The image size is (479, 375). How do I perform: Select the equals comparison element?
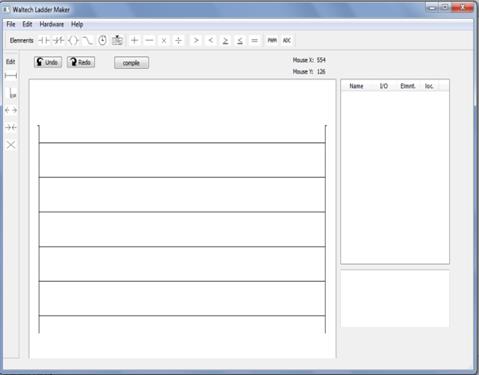pos(254,41)
